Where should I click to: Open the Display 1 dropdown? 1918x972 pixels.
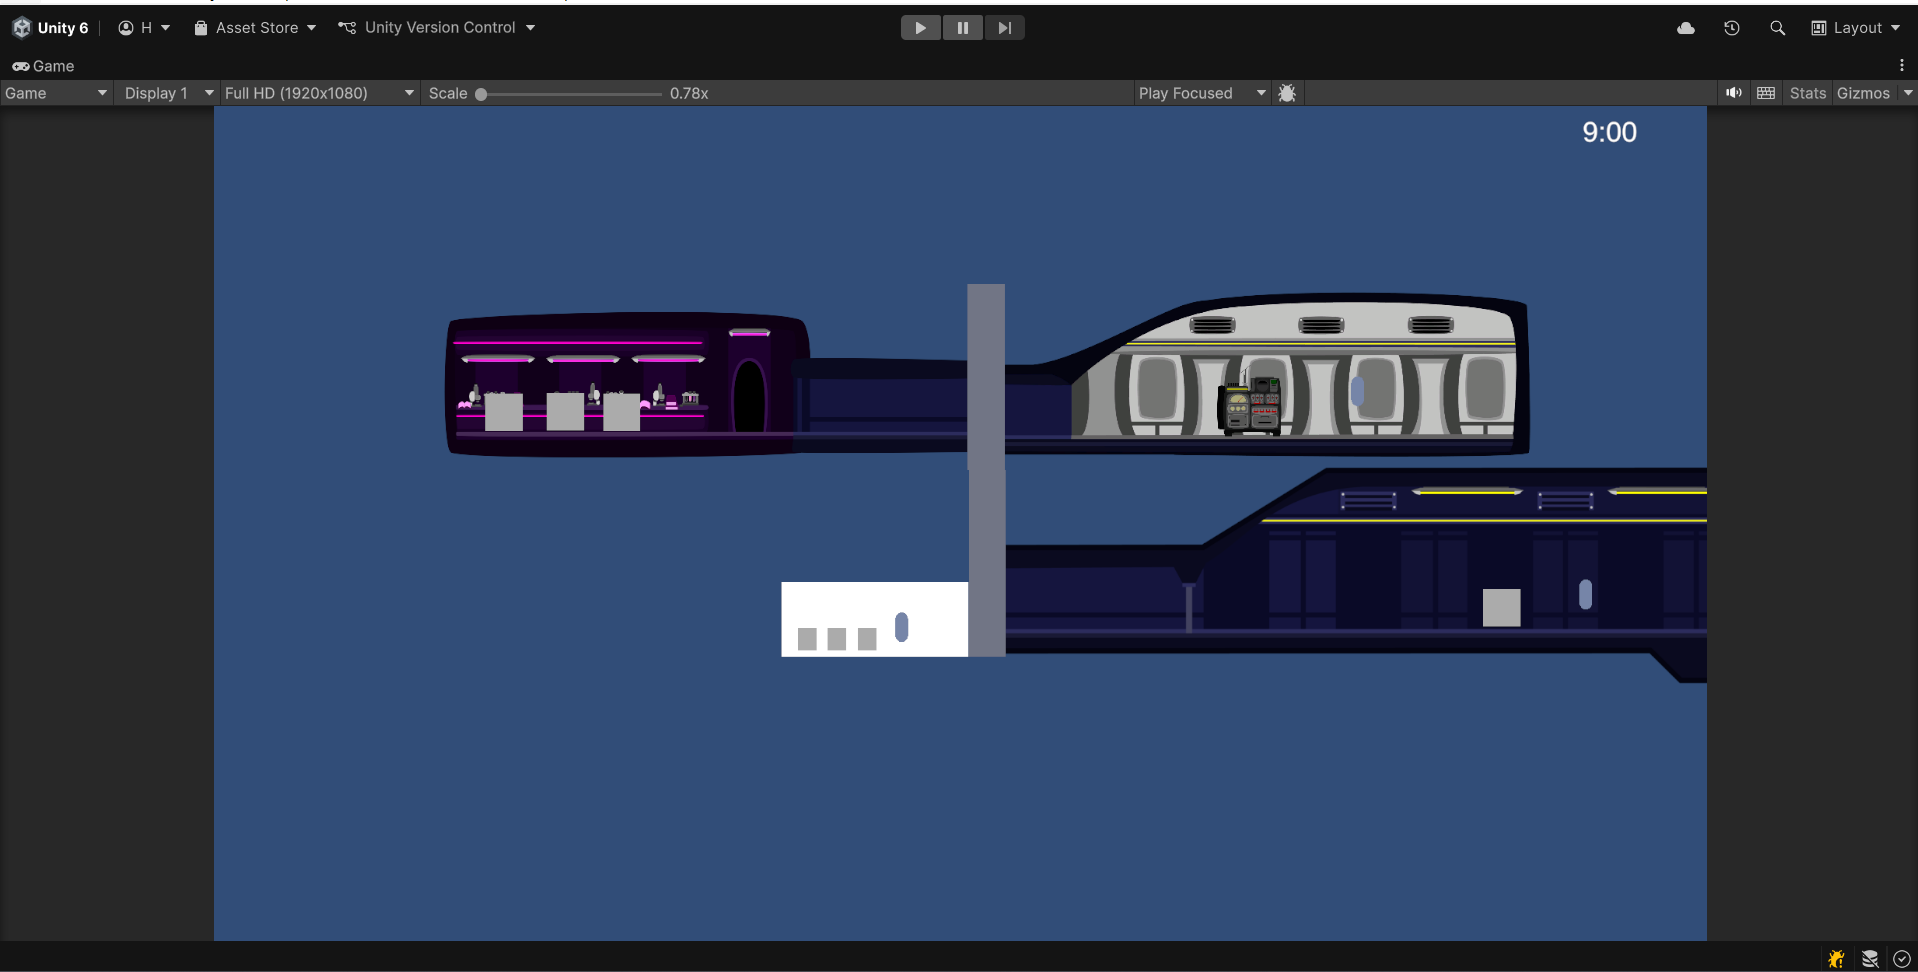pos(167,93)
